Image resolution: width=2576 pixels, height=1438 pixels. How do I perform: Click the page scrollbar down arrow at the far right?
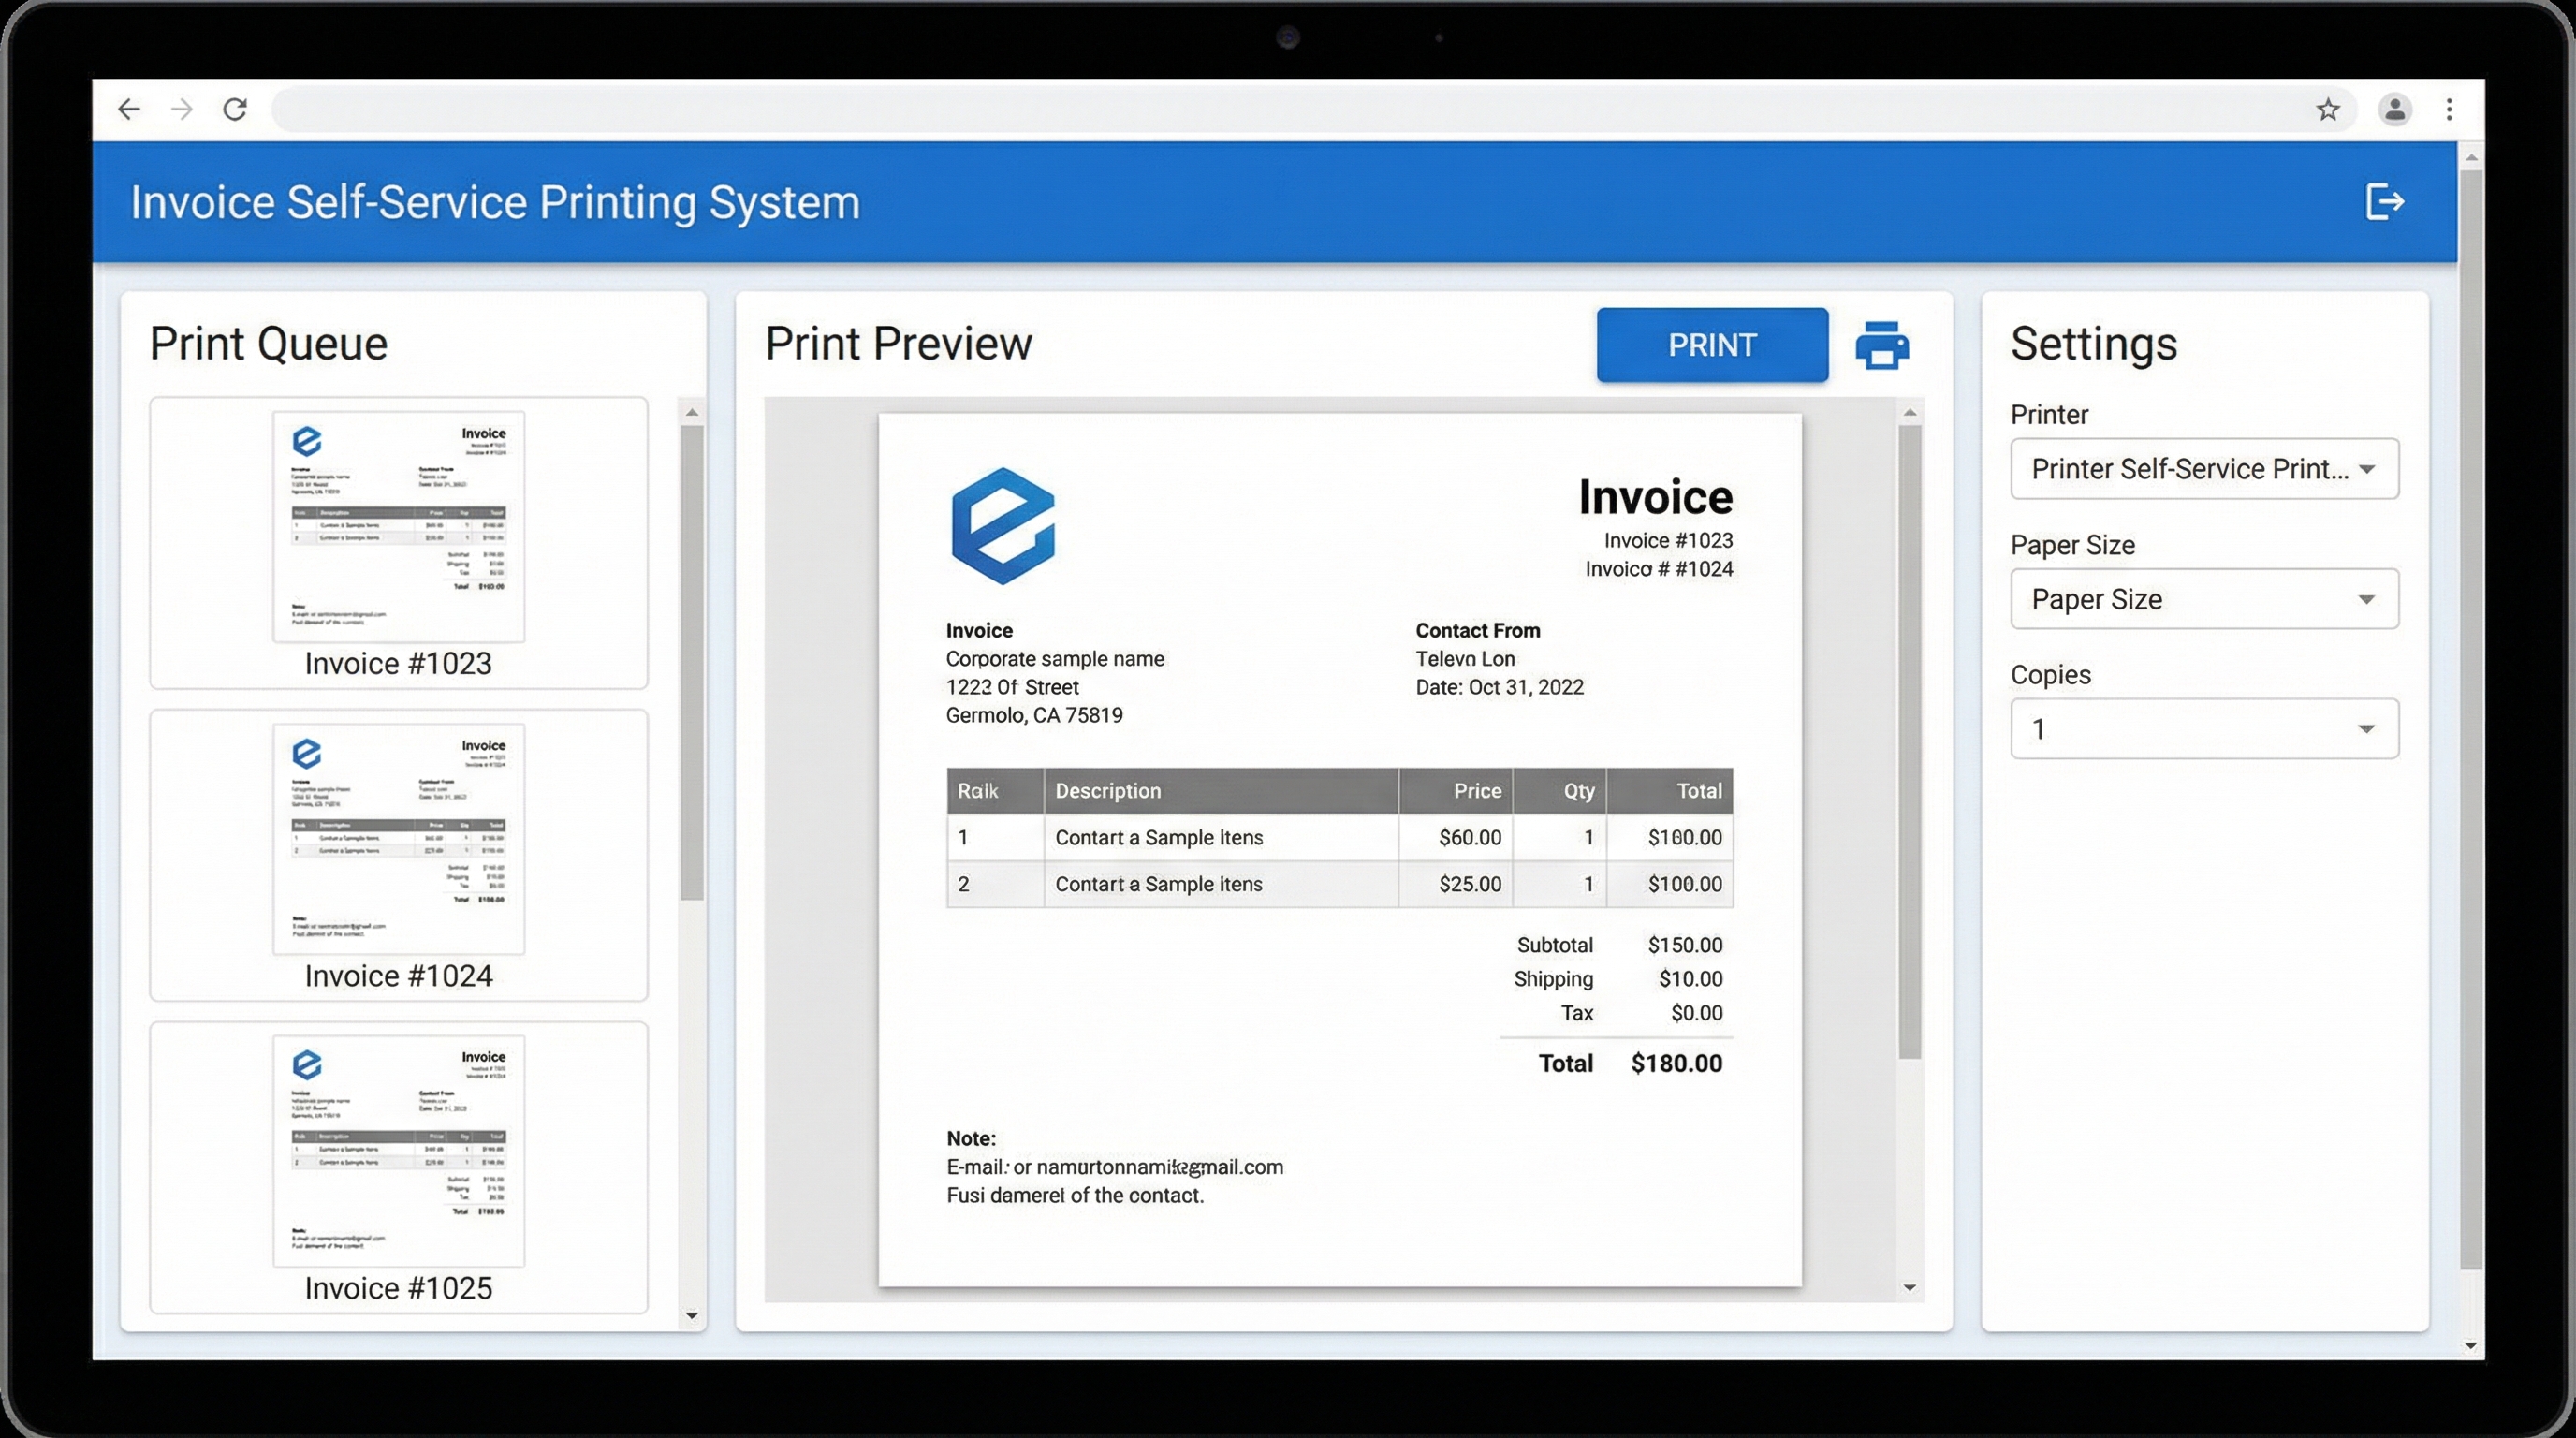coord(2470,1346)
